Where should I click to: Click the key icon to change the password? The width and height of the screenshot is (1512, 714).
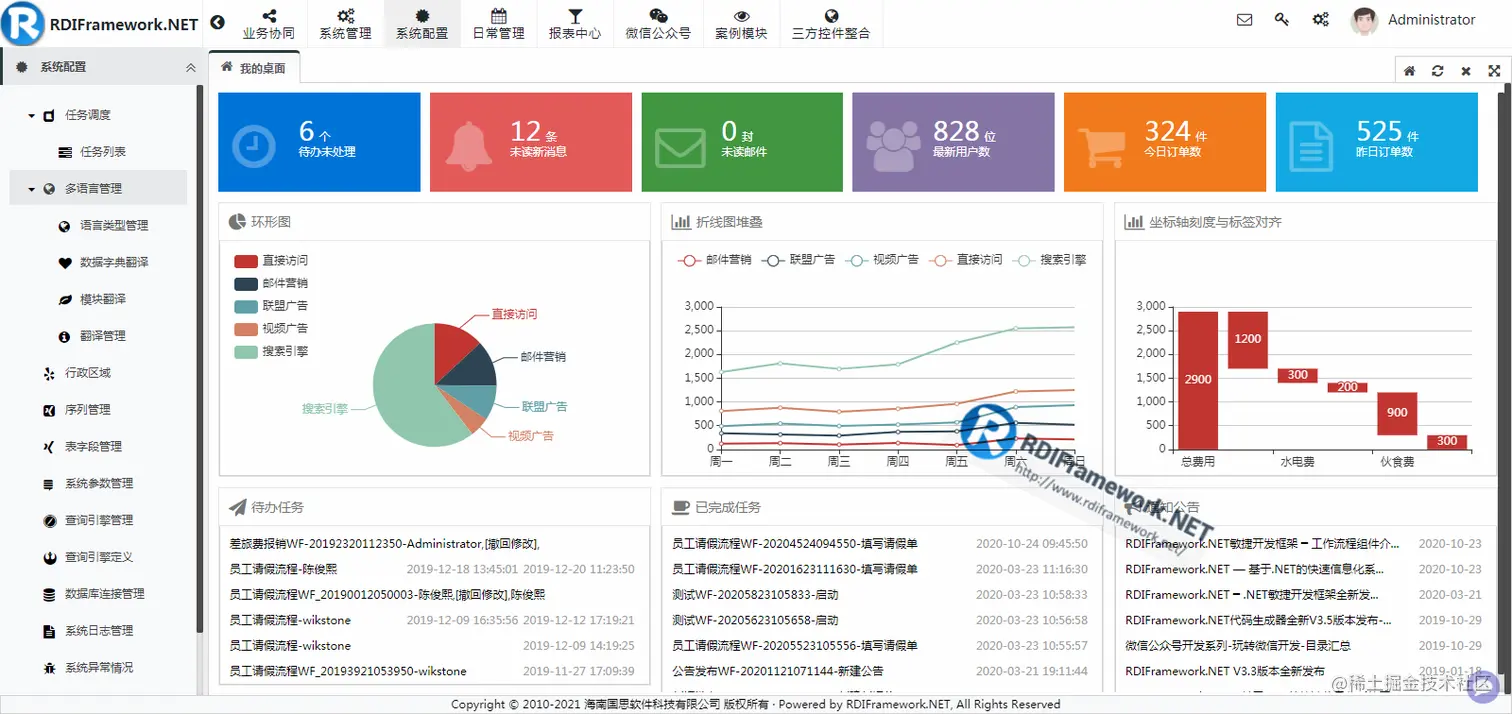(x=1282, y=20)
